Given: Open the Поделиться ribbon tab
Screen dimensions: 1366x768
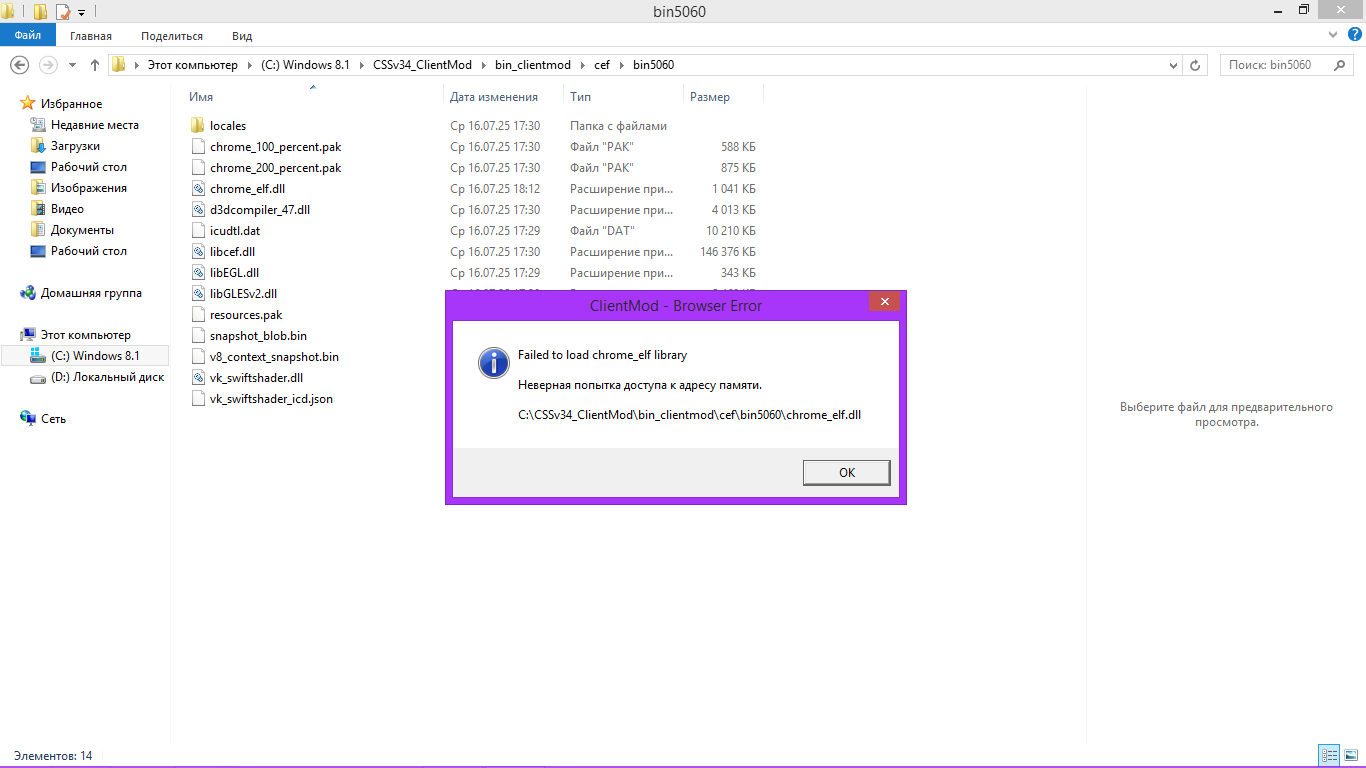Looking at the screenshot, I should (171, 36).
